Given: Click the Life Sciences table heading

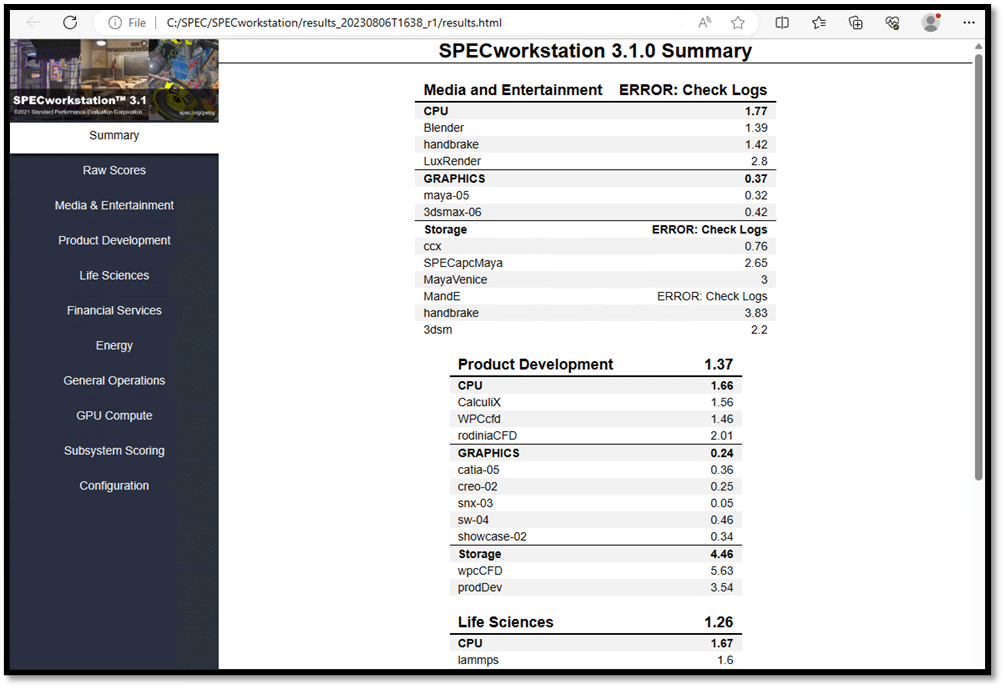Looking at the screenshot, I should pyautogui.click(x=505, y=622).
